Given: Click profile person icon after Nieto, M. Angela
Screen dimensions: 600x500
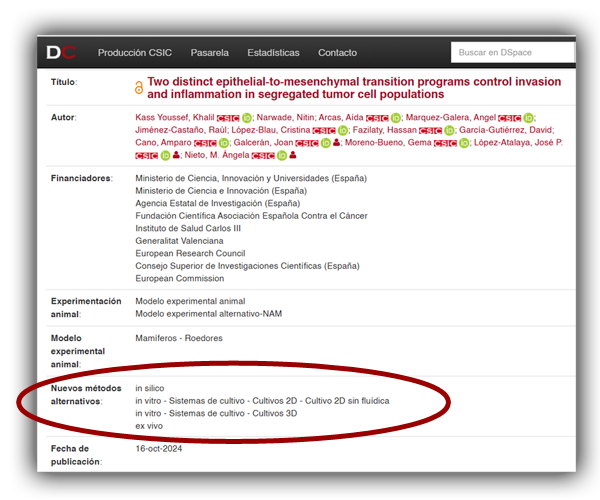Looking at the screenshot, I should [x=292, y=156].
